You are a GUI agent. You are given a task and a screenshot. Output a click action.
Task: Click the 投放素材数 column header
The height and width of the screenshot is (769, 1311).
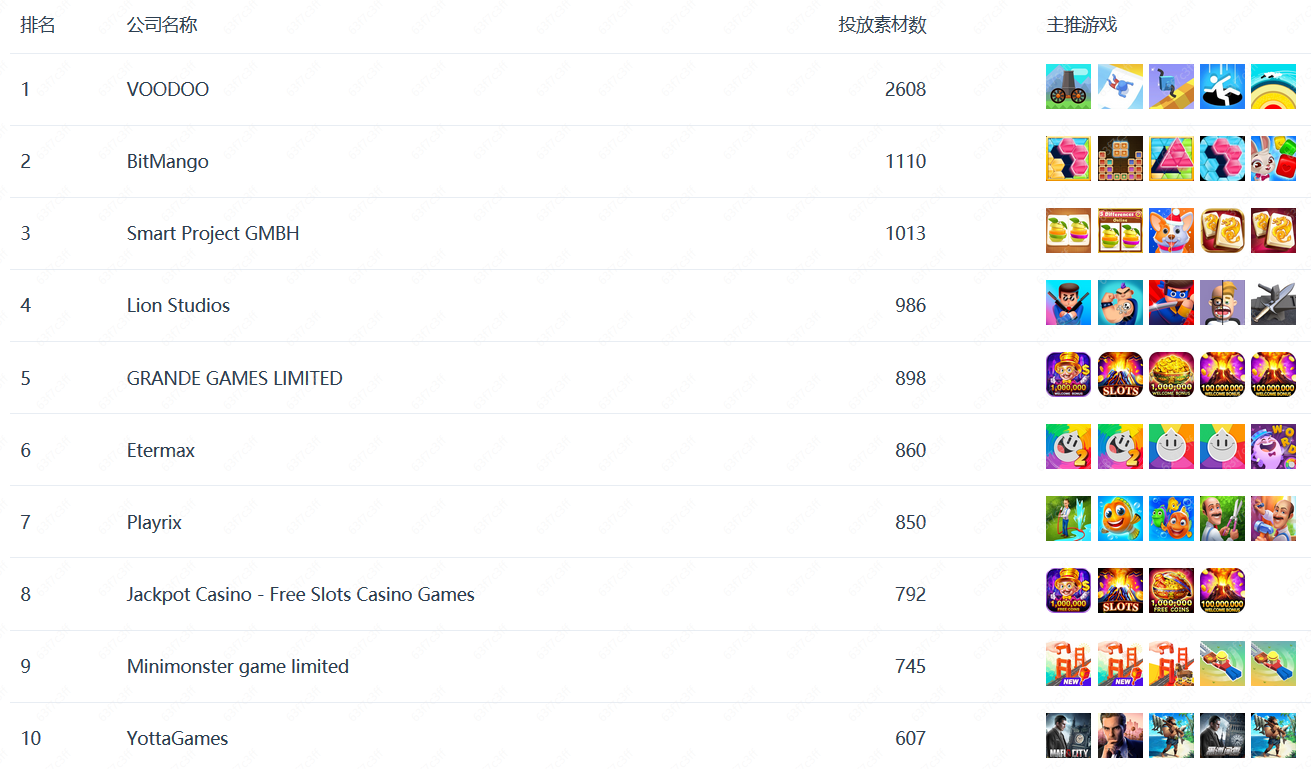coord(882,25)
